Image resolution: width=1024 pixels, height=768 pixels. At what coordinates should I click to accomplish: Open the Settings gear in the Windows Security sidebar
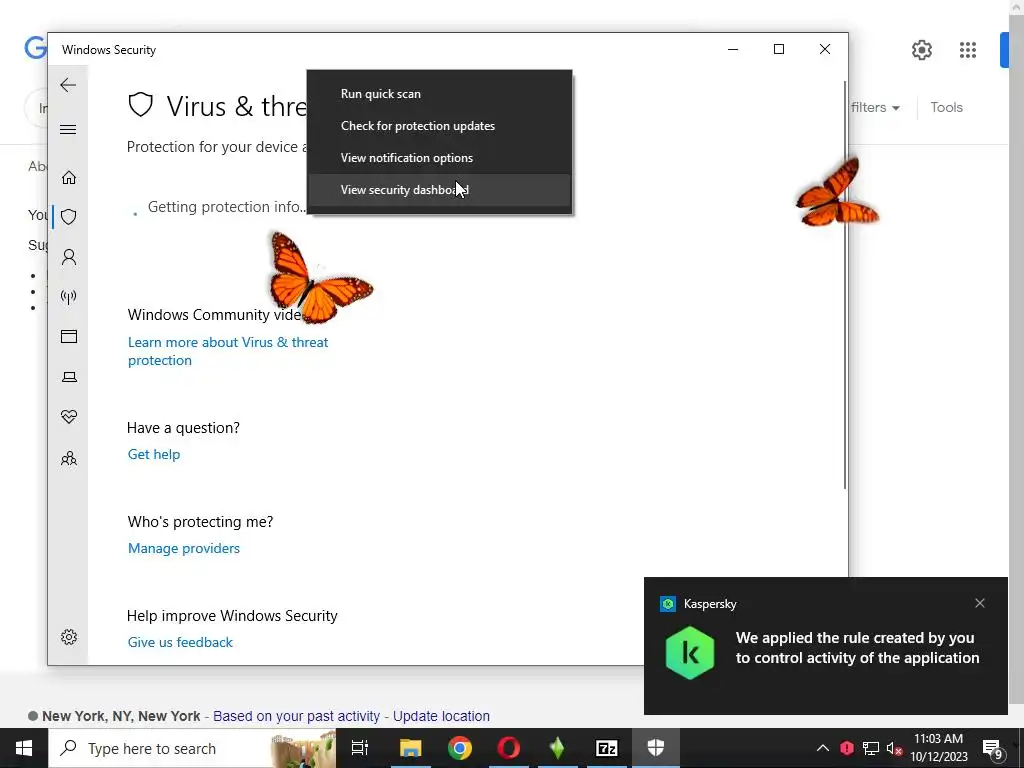69,637
